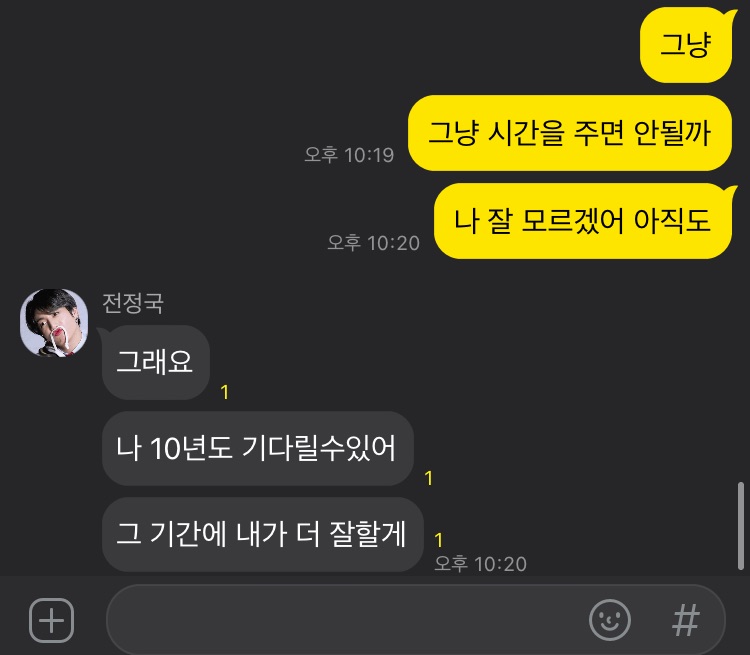Select the gray bubble 그래요

coord(155,362)
